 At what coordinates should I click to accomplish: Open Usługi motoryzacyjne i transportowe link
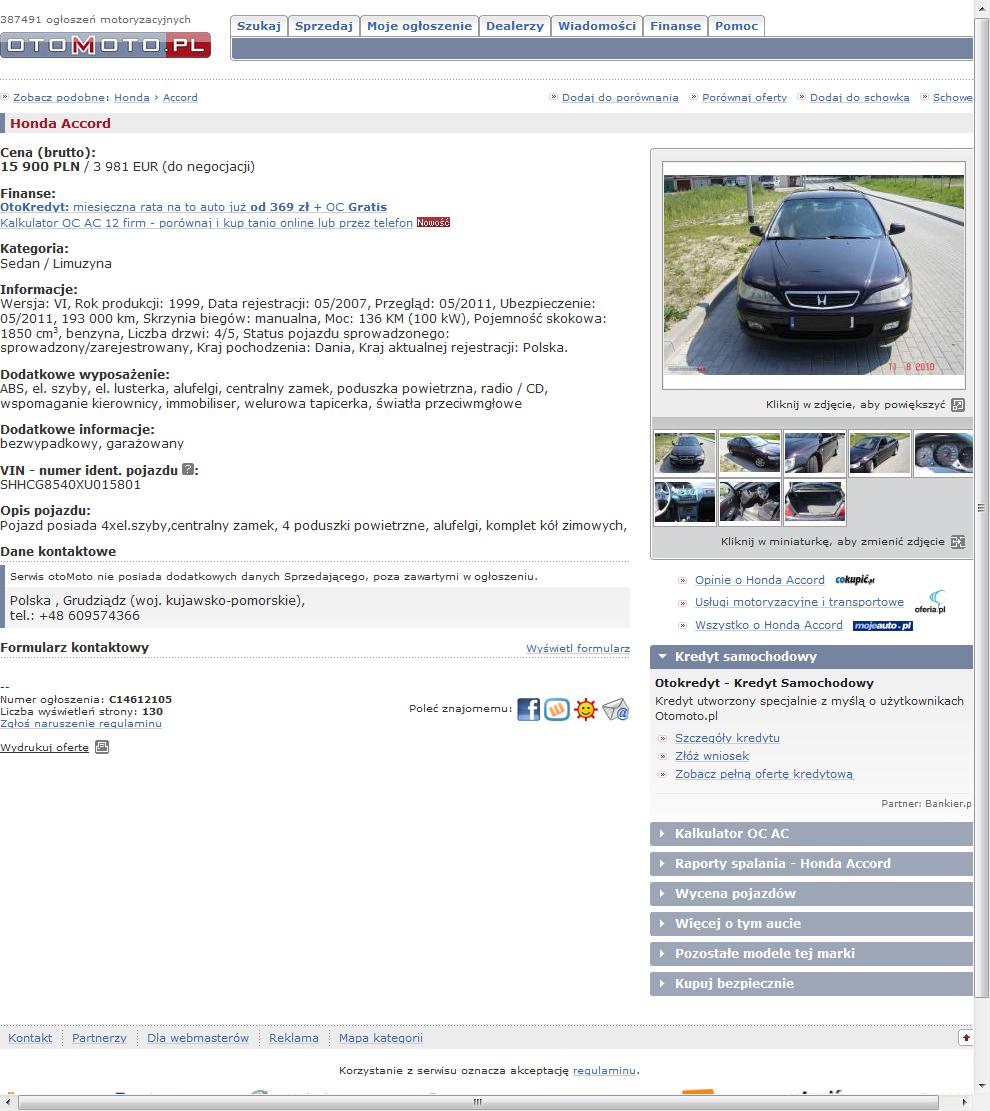click(799, 602)
